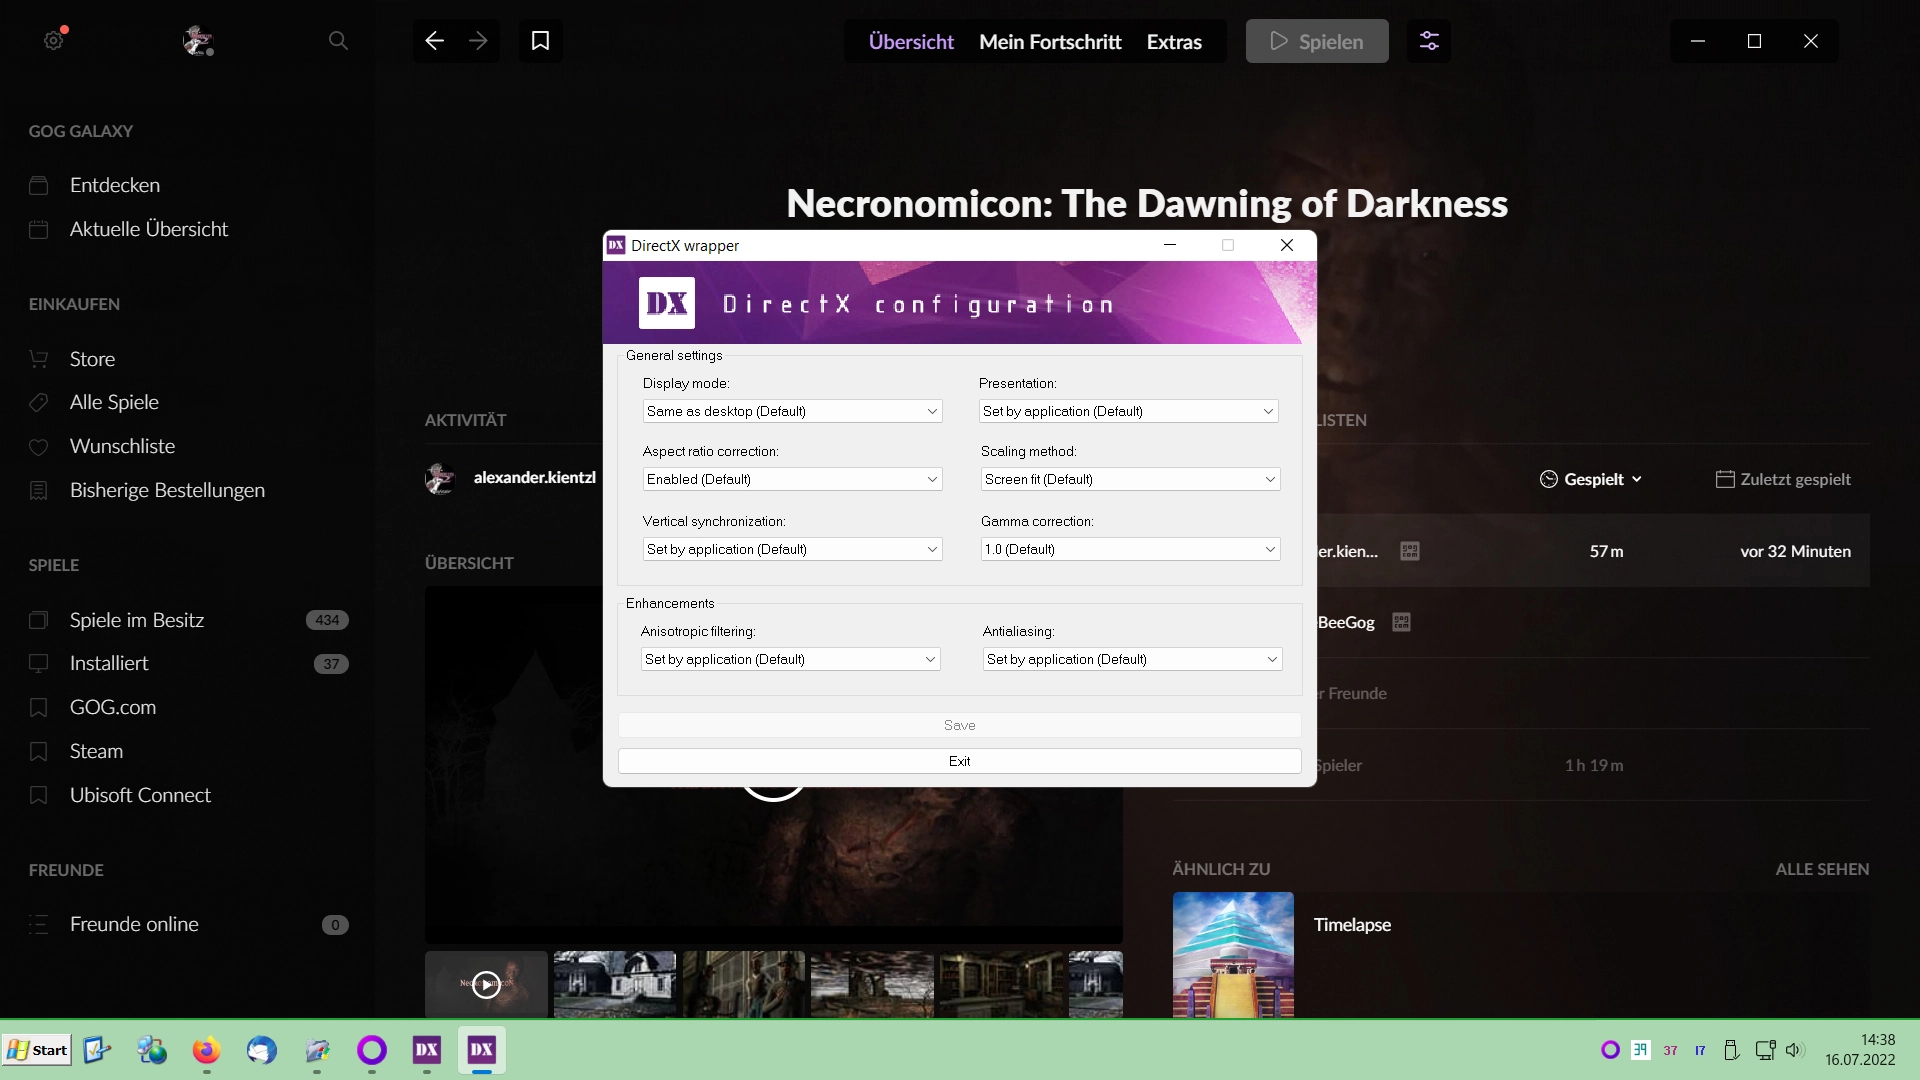Open the Gespielt sort dropdown
Image resolution: width=1920 pixels, height=1080 pixels.
[1590, 479]
